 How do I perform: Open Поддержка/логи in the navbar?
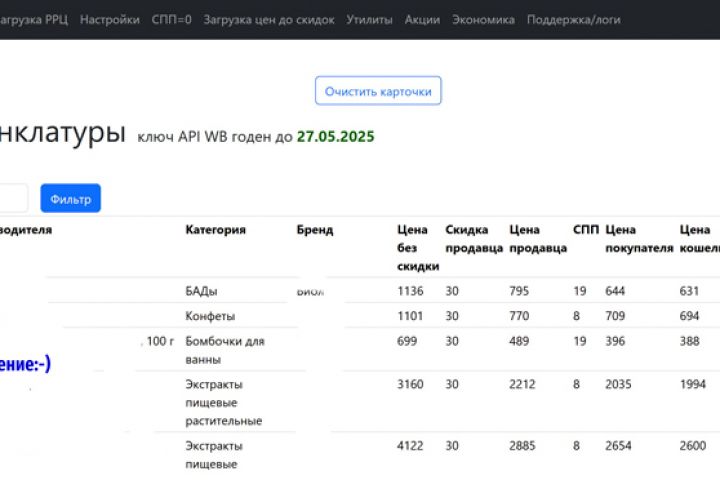tap(567, 19)
